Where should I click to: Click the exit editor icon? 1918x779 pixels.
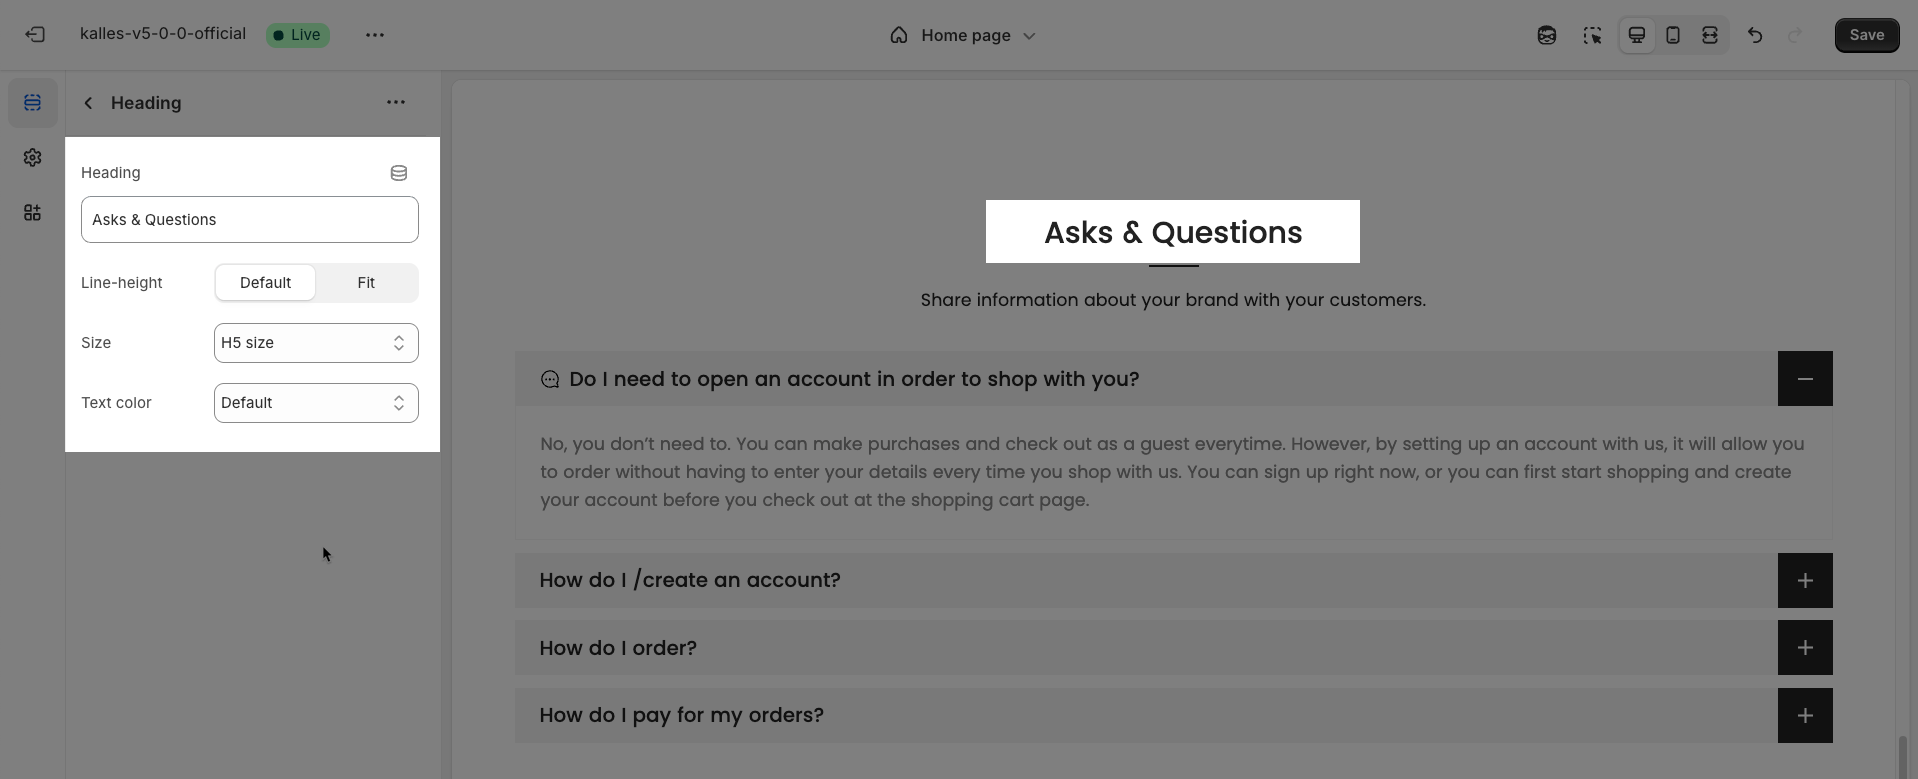tap(35, 35)
